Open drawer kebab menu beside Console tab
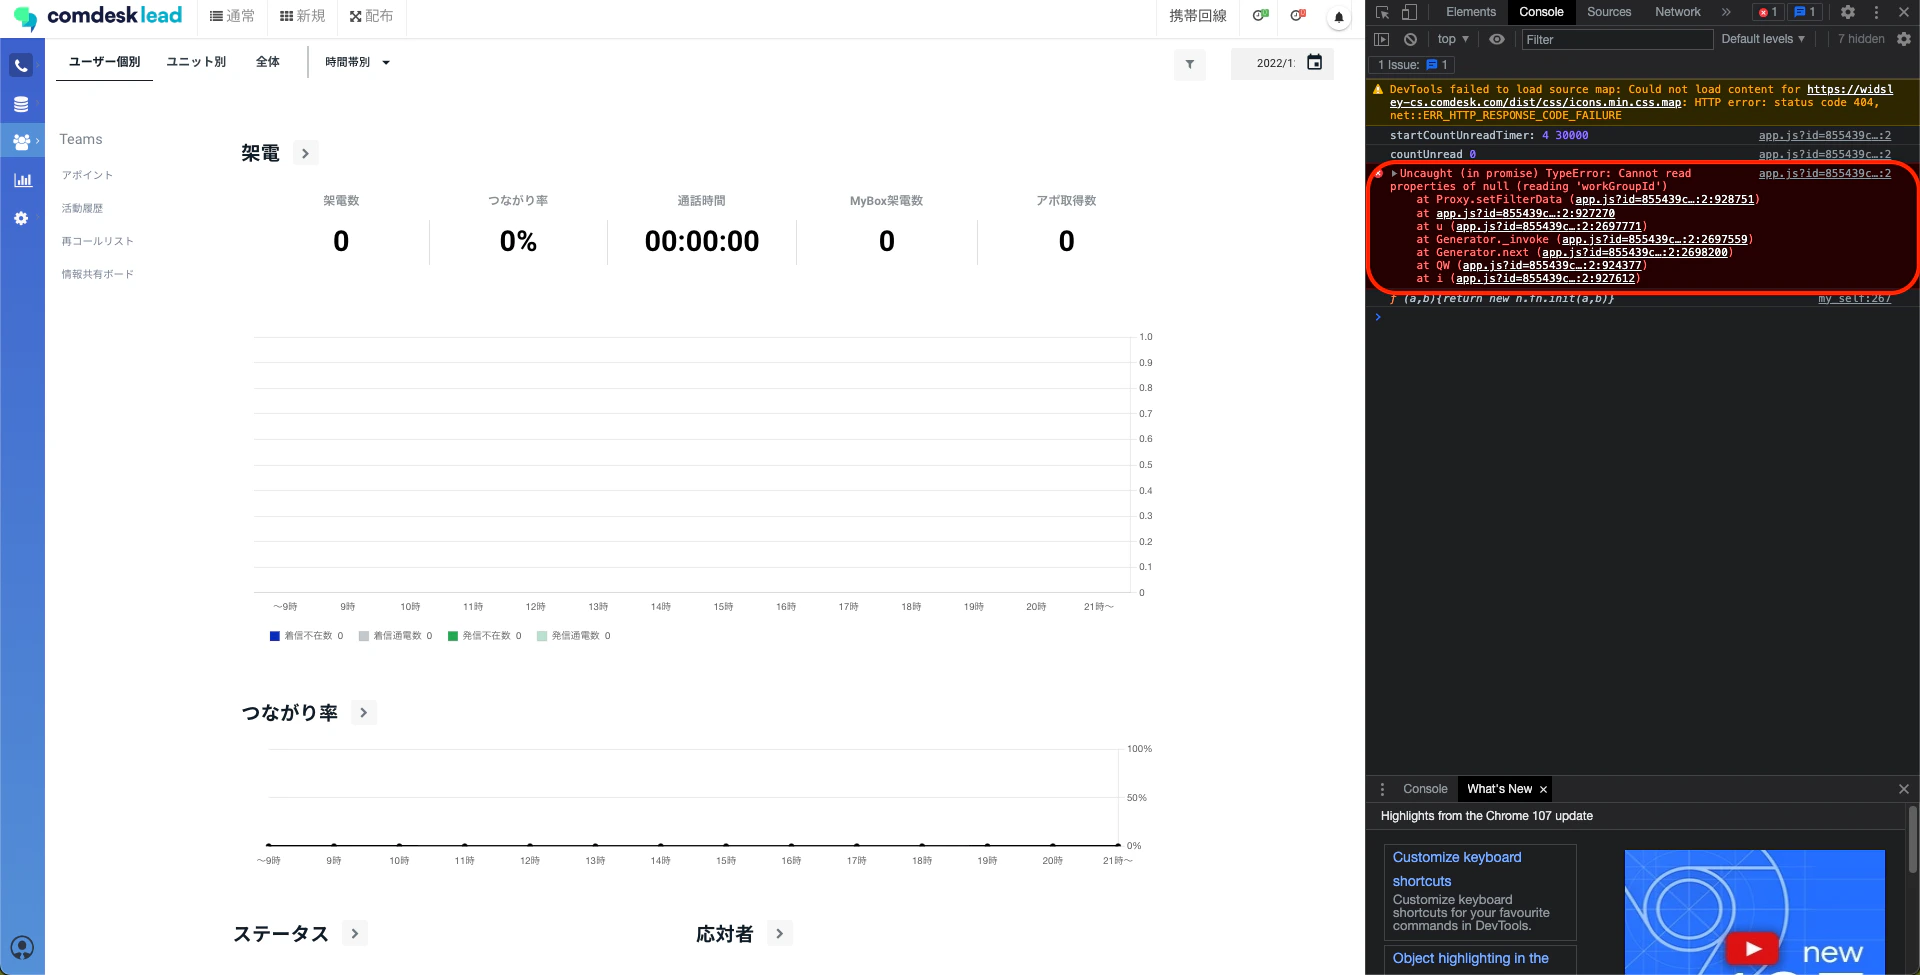 click(1382, 789)
